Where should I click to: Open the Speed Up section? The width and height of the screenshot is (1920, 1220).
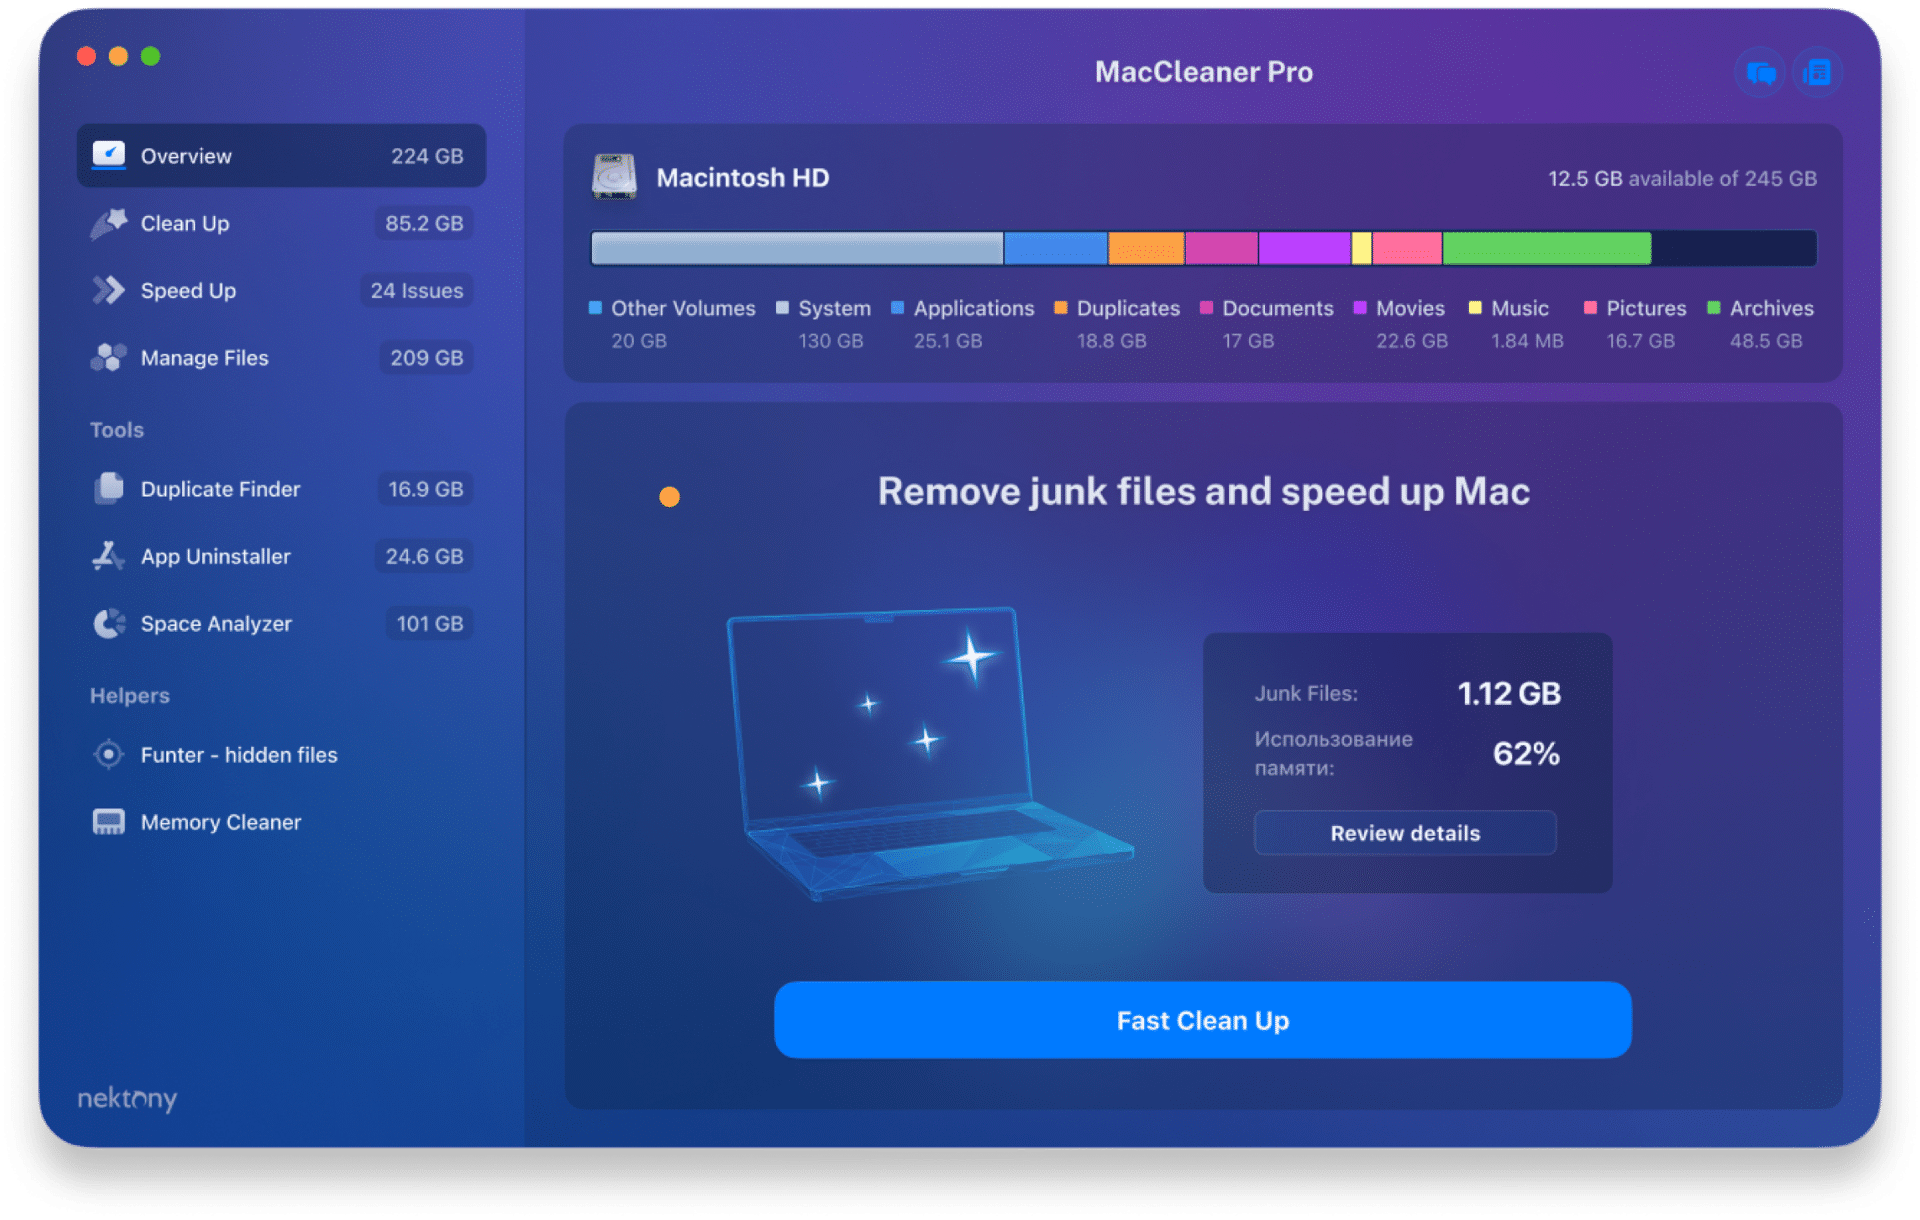point(281,290)
